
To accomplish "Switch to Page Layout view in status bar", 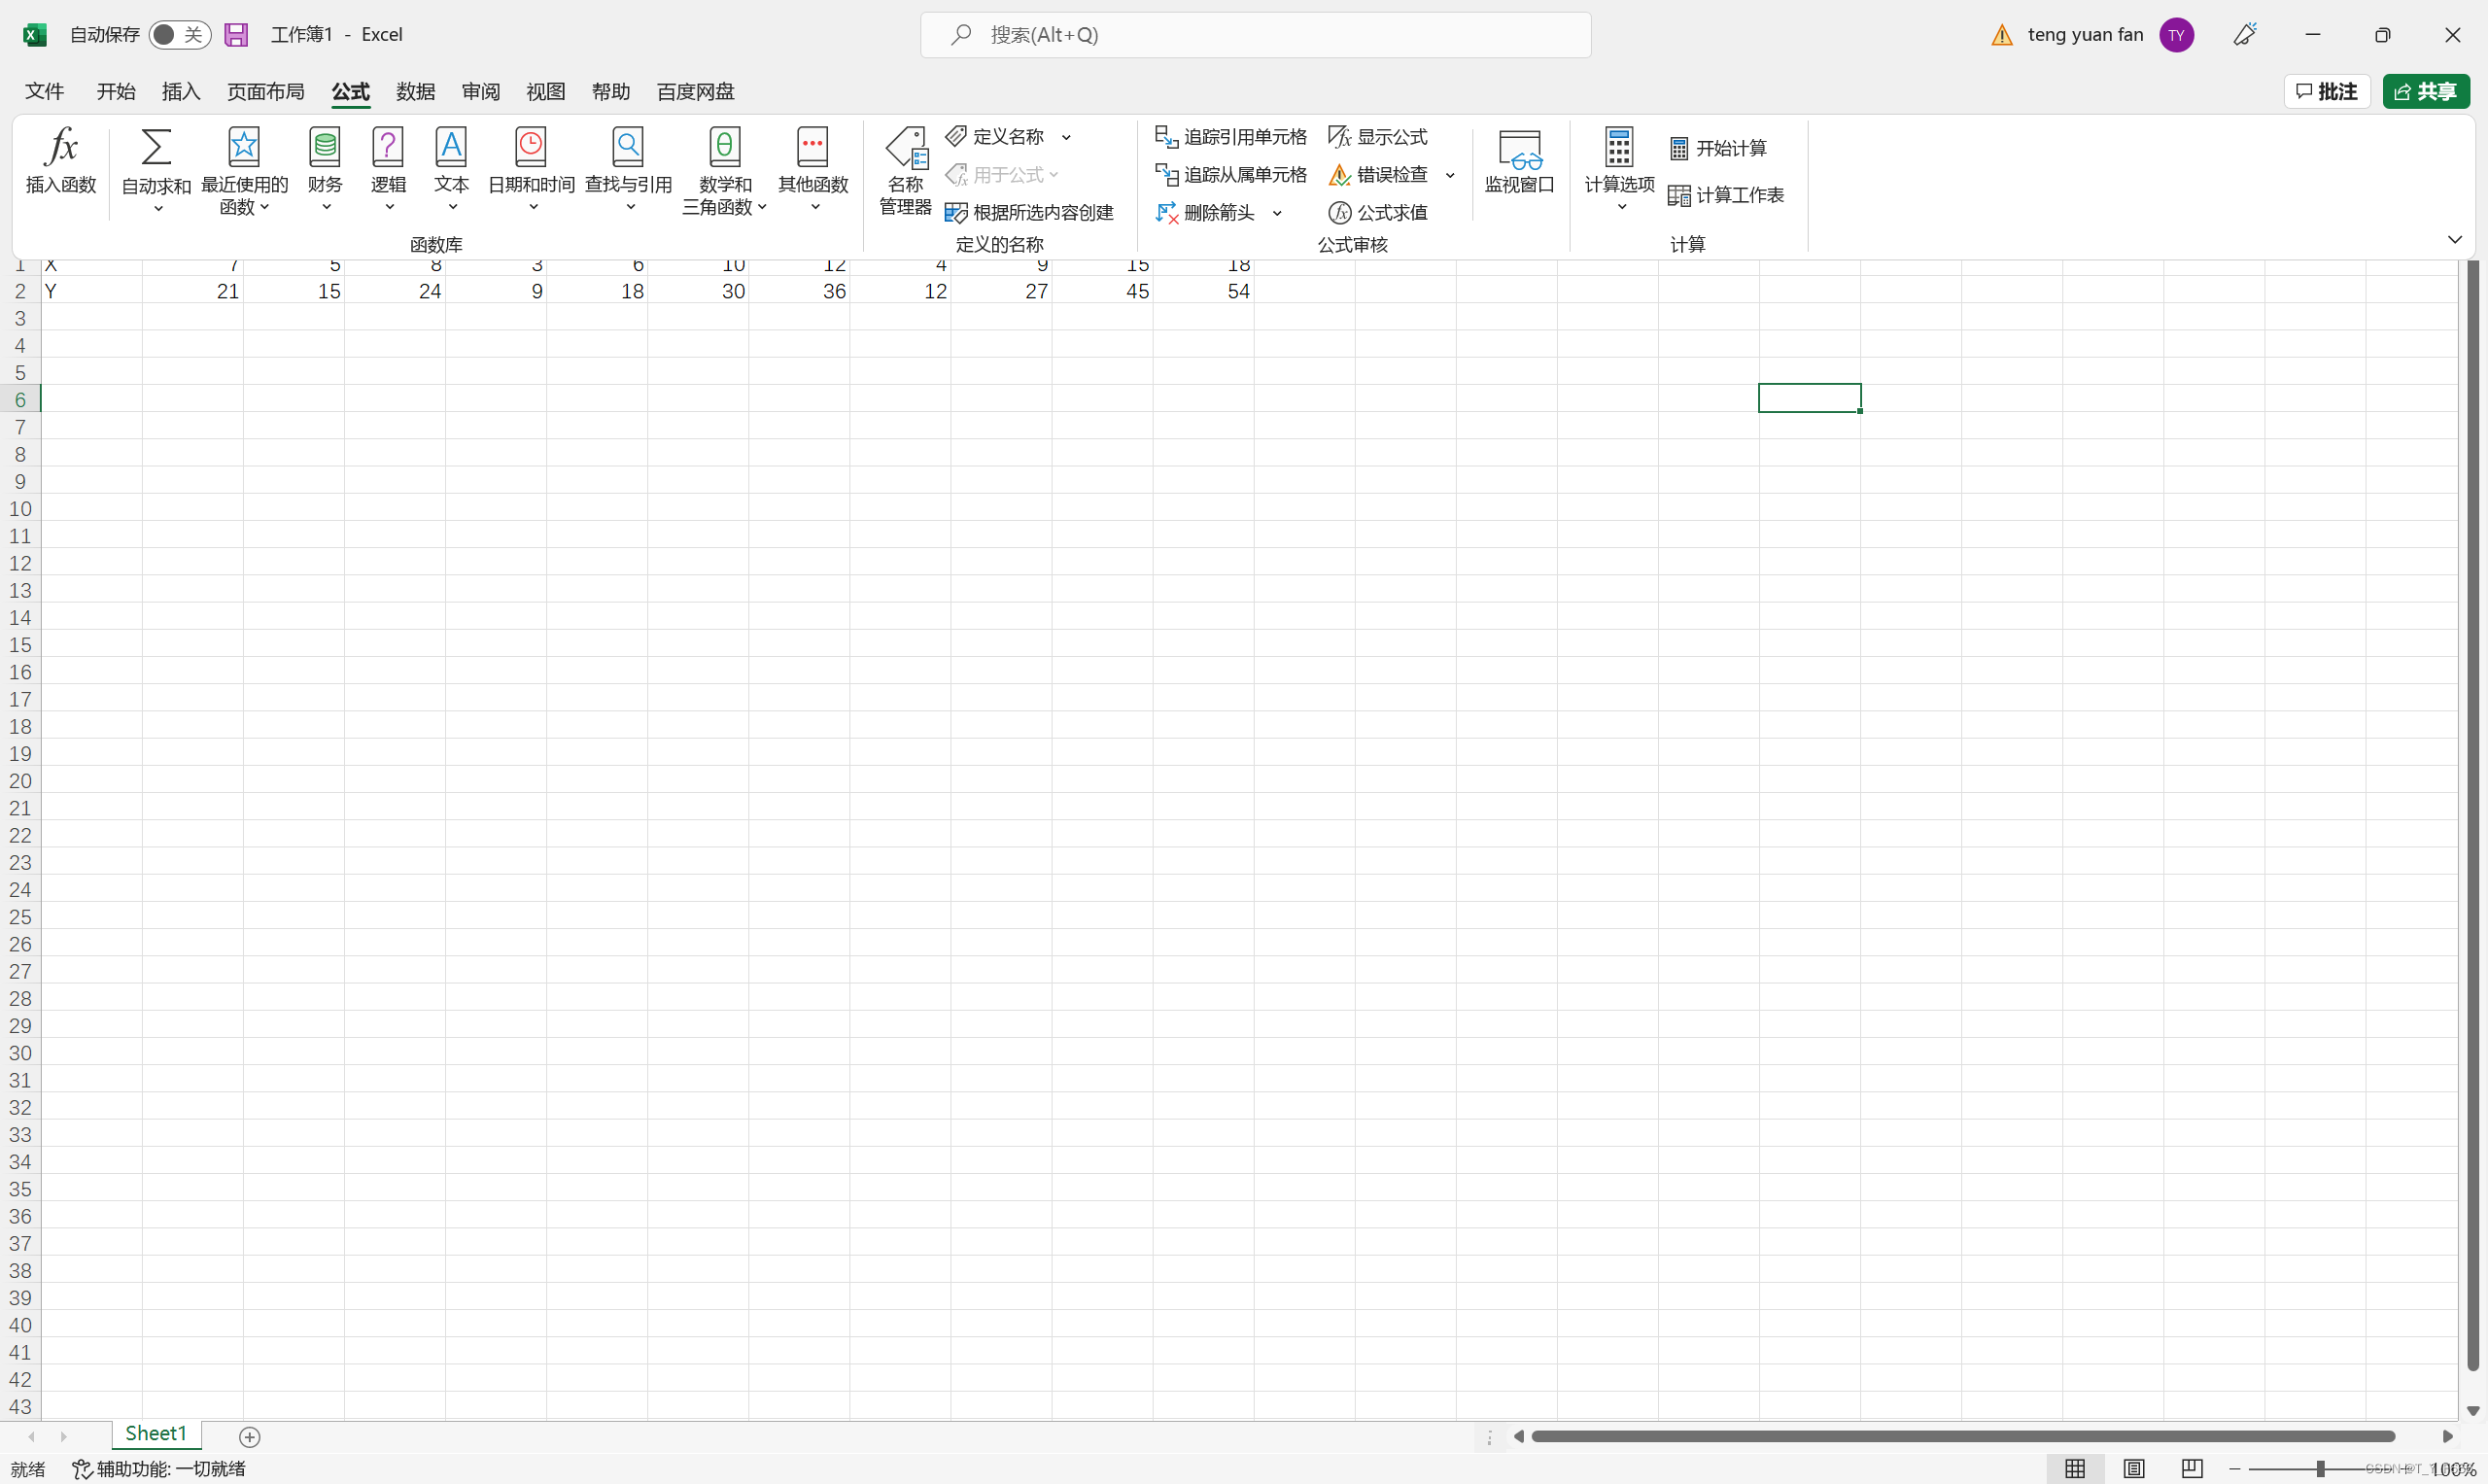I will [x=2133, y=1468].
